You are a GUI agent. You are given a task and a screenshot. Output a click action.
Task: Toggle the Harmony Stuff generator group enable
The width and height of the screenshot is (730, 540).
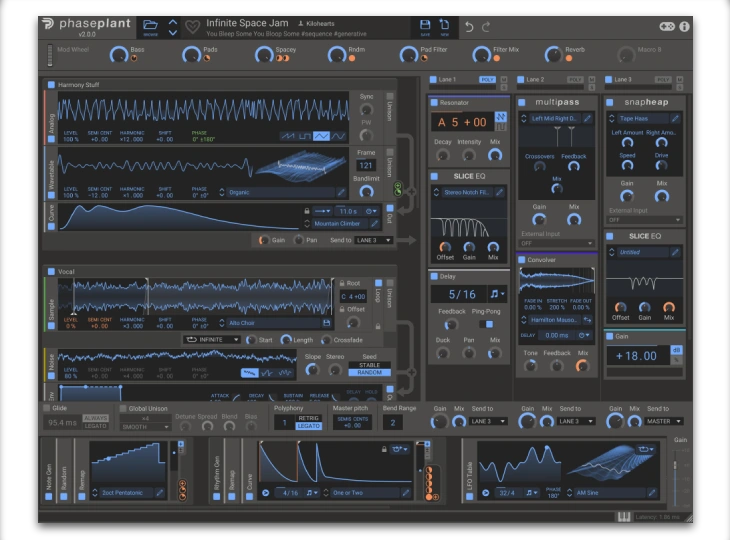[x=51, y=86]
